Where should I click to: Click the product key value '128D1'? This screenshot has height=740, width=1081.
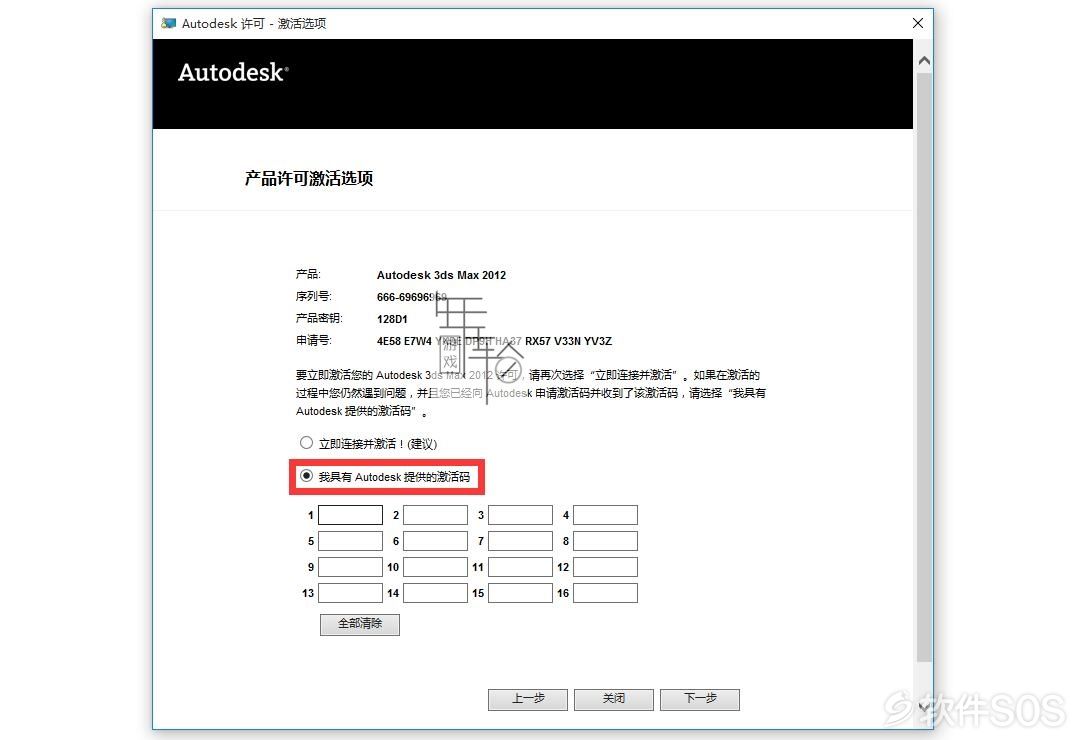[x=392, y=319]
